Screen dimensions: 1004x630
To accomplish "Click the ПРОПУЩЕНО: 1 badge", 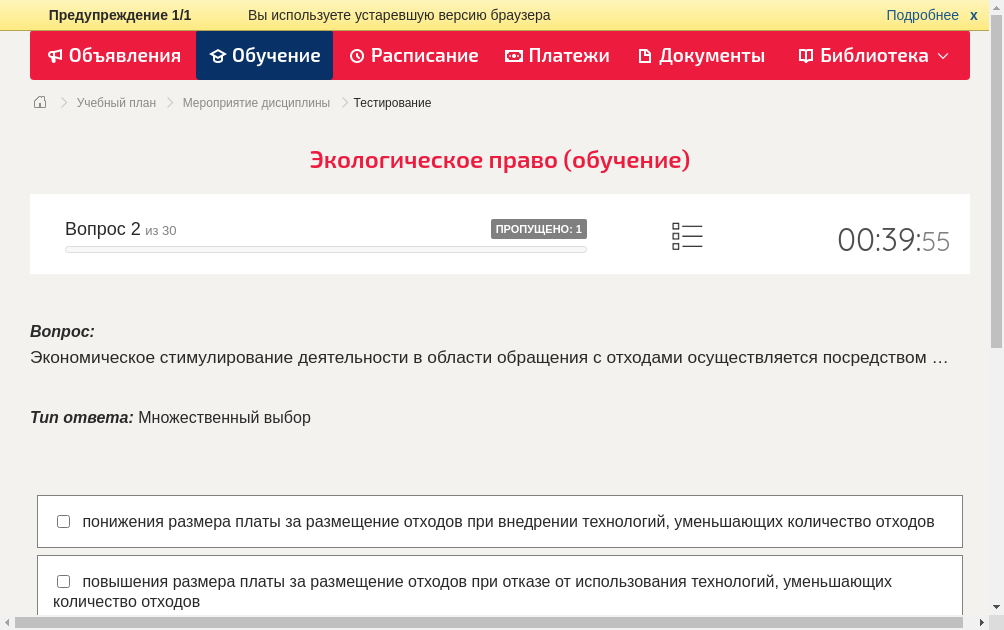I will pyautogui.click(x=538, y=229).
